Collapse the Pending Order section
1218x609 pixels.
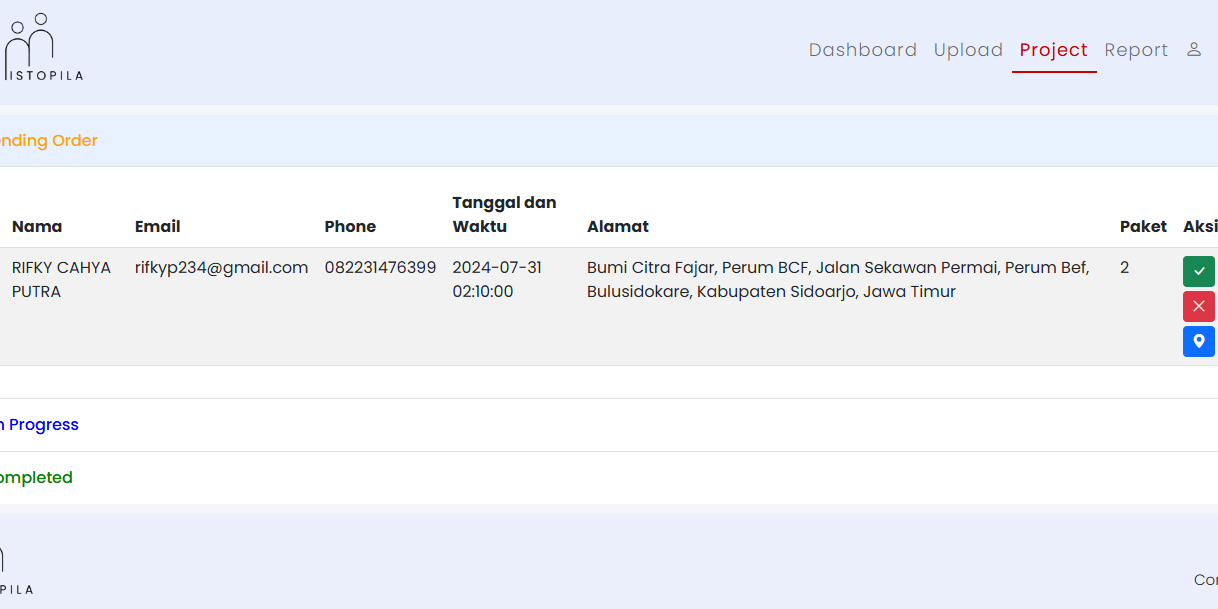pyautogui.click(x=48, y=141)
